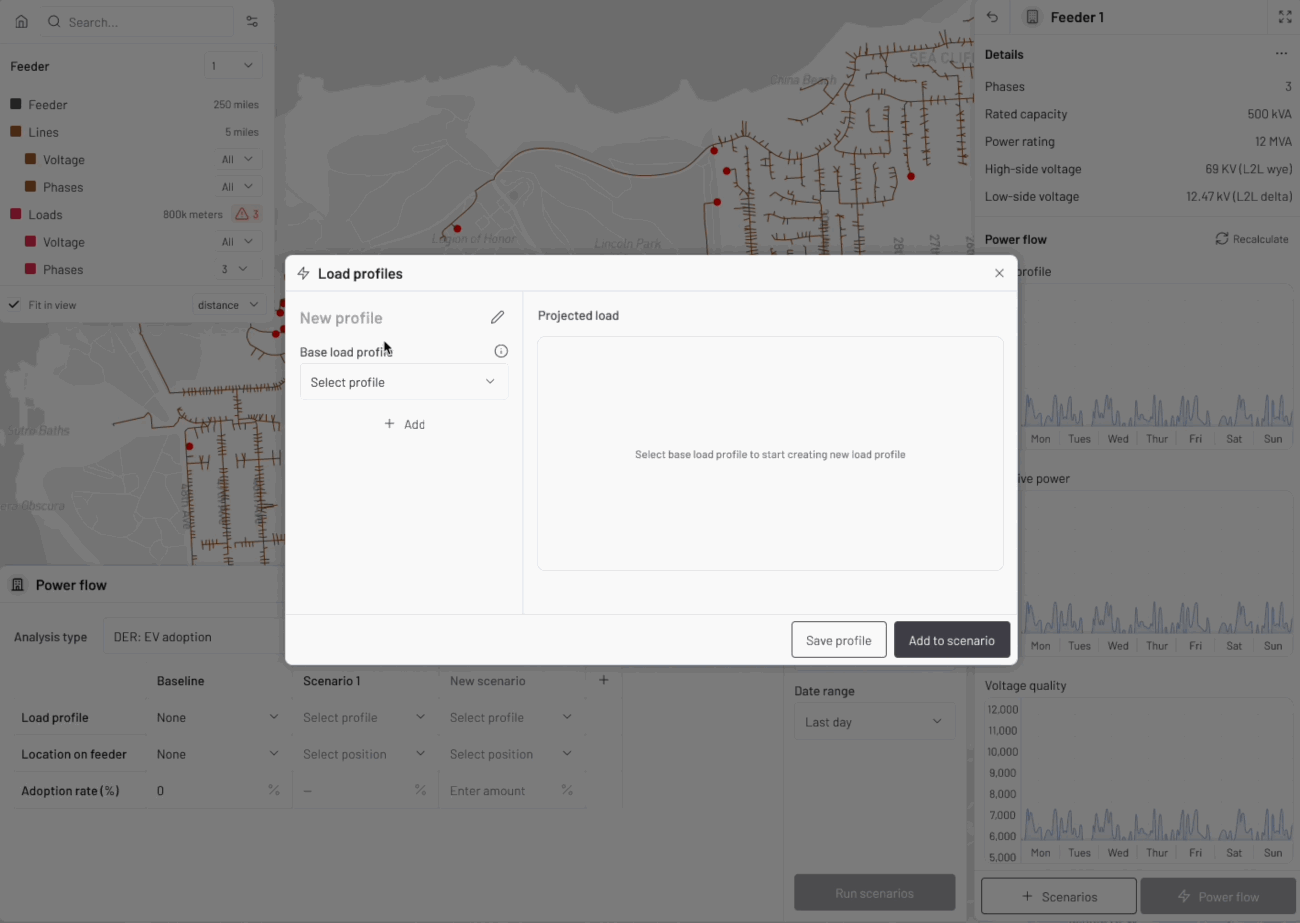Close the Load profiles dialog
This screenshot has width=1300, height=923.
pos(999,273)
